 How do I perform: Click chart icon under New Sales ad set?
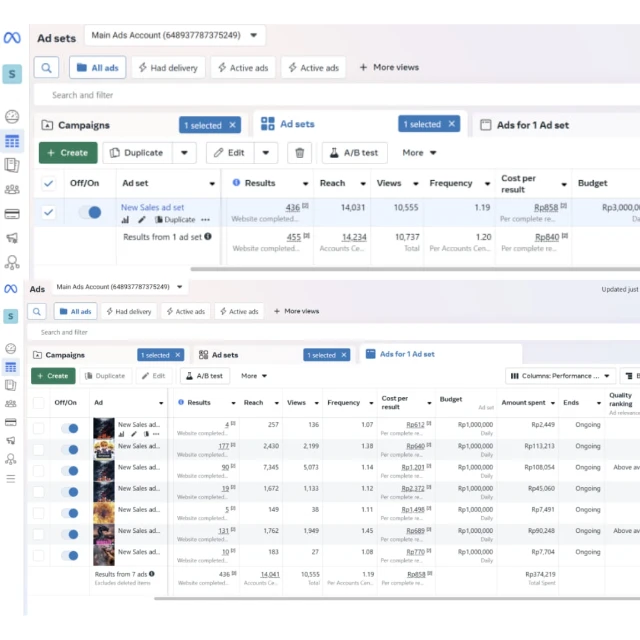coord(127,220)
